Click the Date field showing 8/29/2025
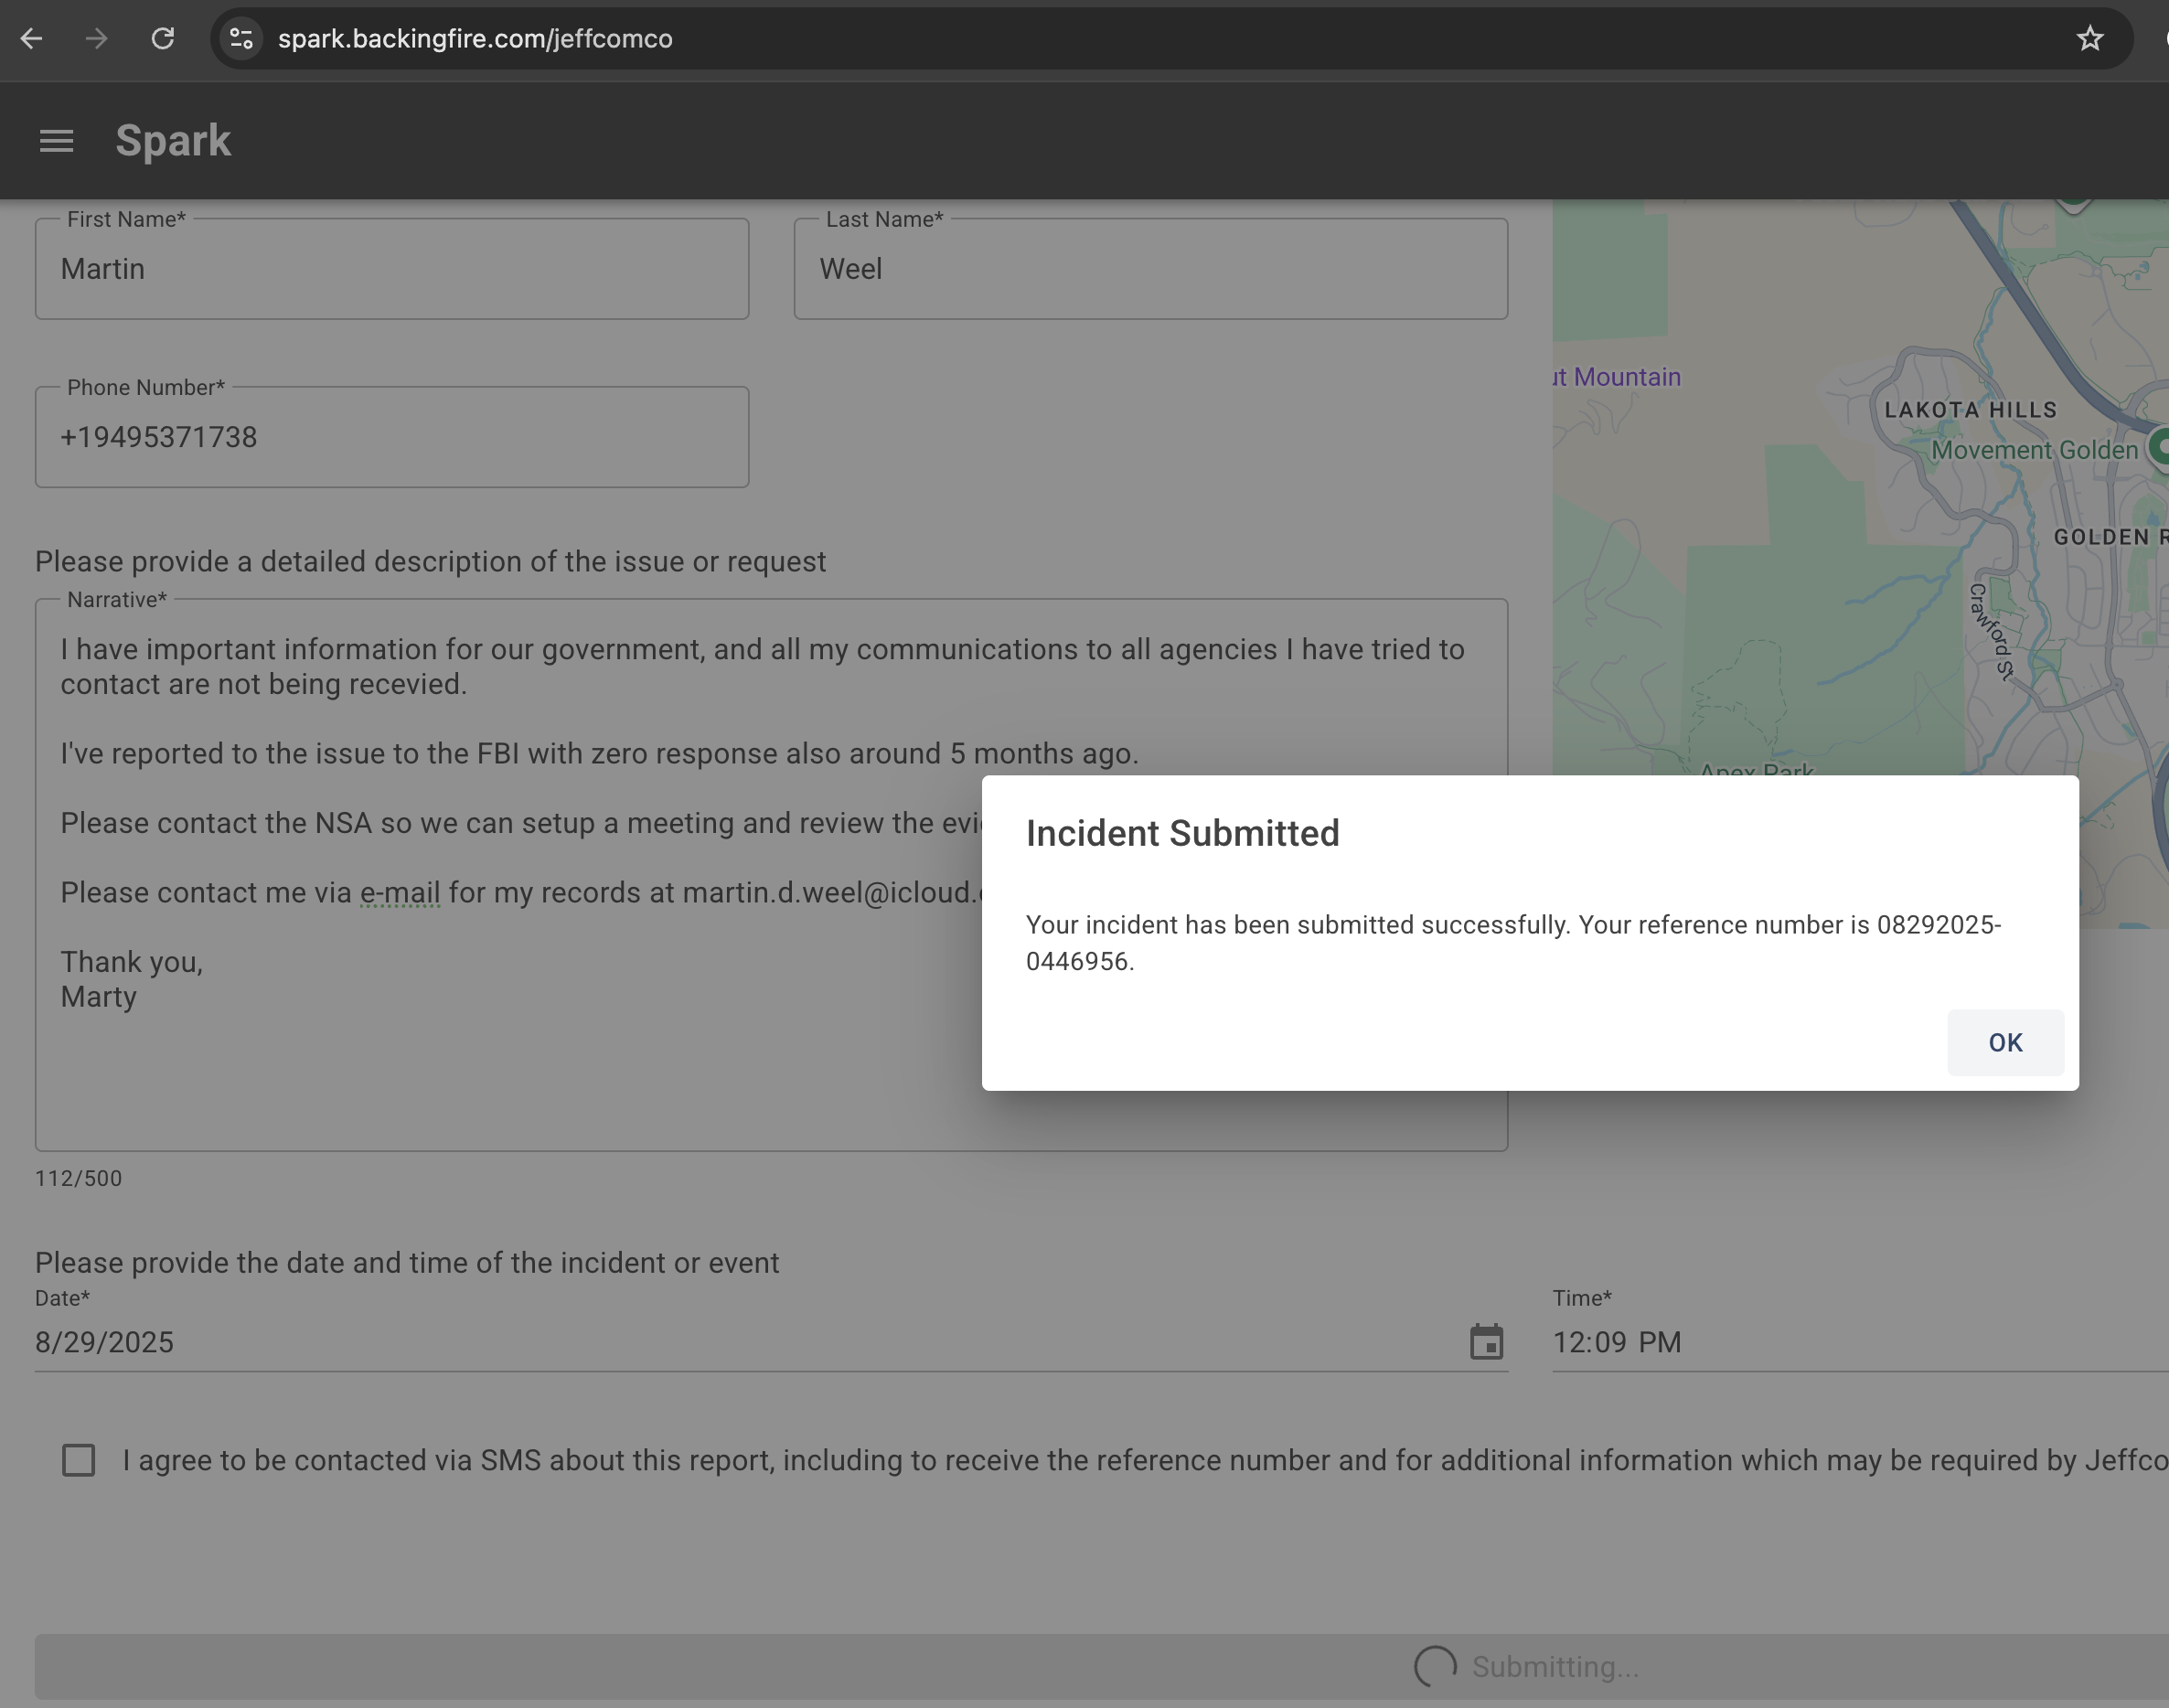 click(700, 1342)
